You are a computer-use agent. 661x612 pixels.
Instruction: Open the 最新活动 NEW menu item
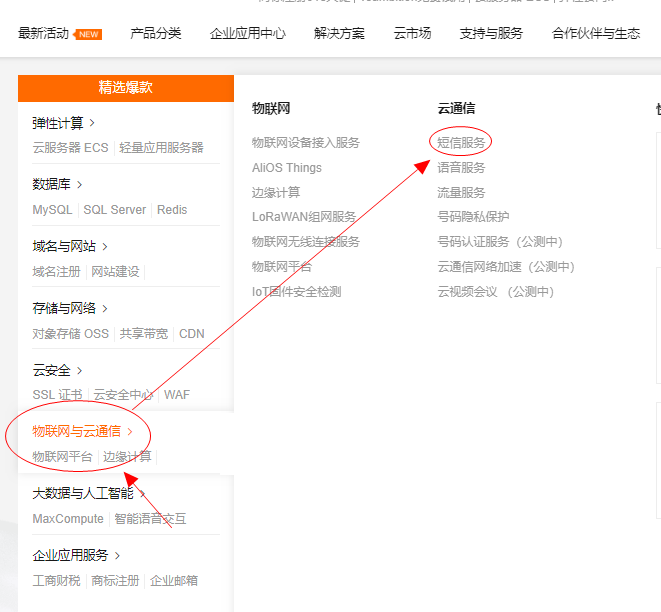[59, 33]
